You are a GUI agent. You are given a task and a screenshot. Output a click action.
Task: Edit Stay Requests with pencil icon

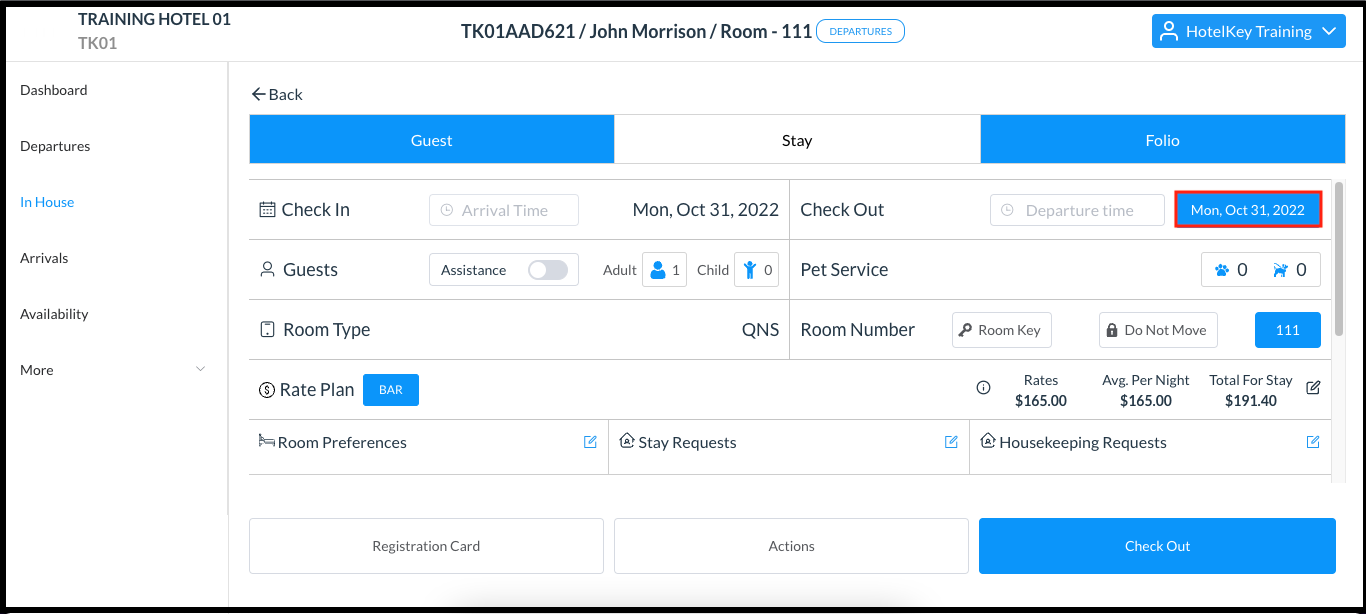(x=952, y=442)
